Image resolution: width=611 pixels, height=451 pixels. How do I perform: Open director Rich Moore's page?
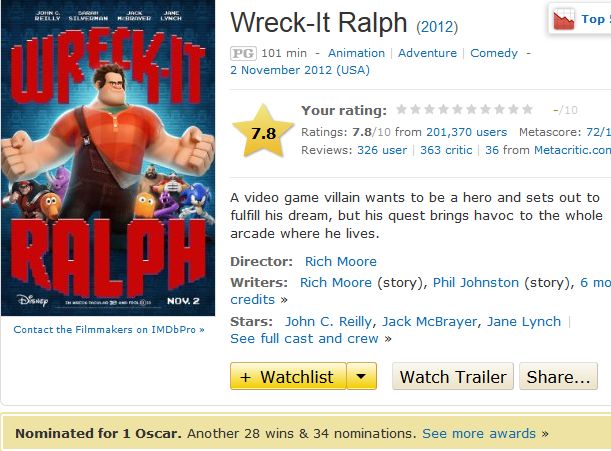pyautogui.click(x=341, y=262)
